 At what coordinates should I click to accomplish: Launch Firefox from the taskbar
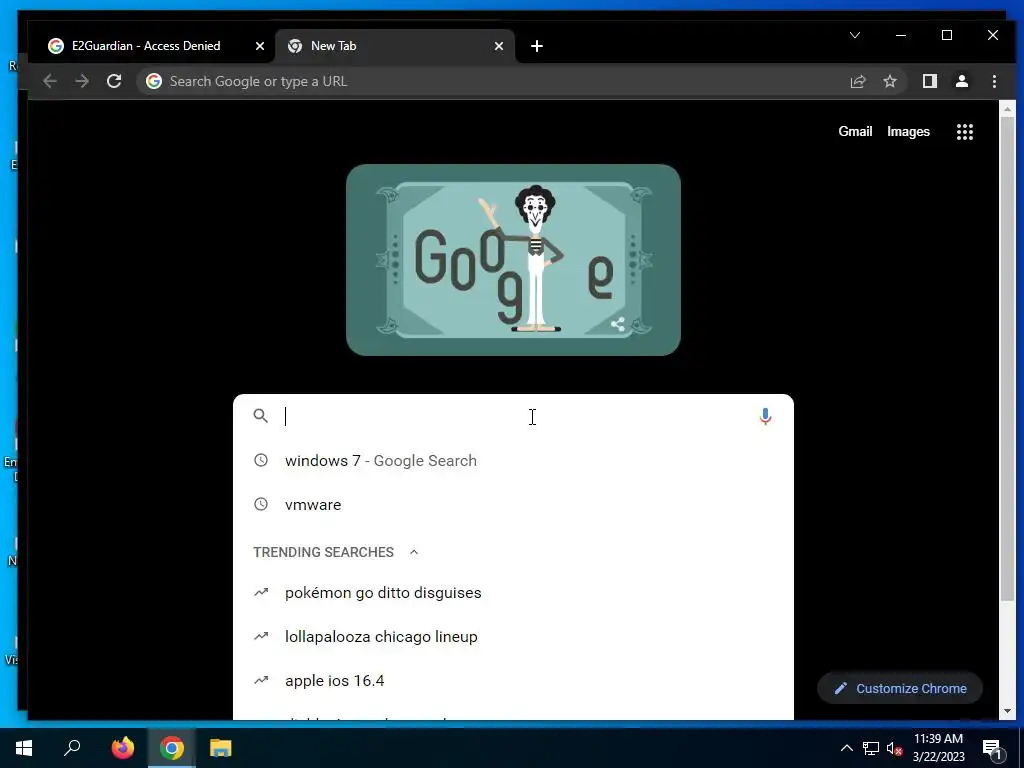pos(122,748)
